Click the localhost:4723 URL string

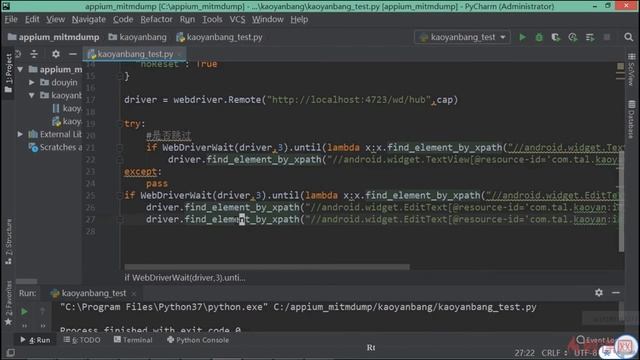click(349, 100)
